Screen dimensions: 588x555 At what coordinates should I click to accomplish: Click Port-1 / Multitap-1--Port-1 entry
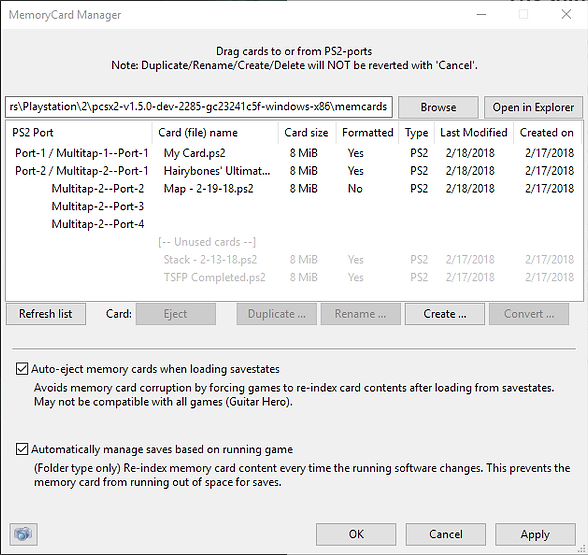(x=82, y=153)
